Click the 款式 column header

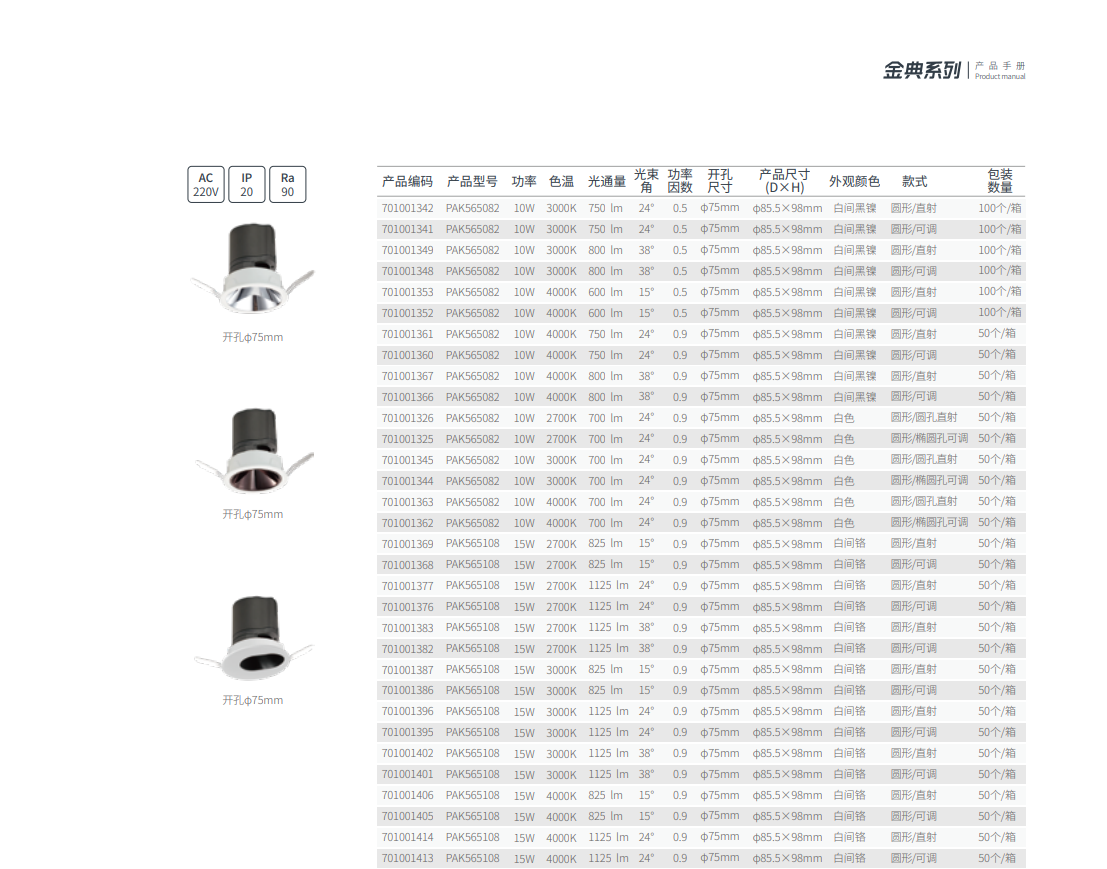click(914, 182)
